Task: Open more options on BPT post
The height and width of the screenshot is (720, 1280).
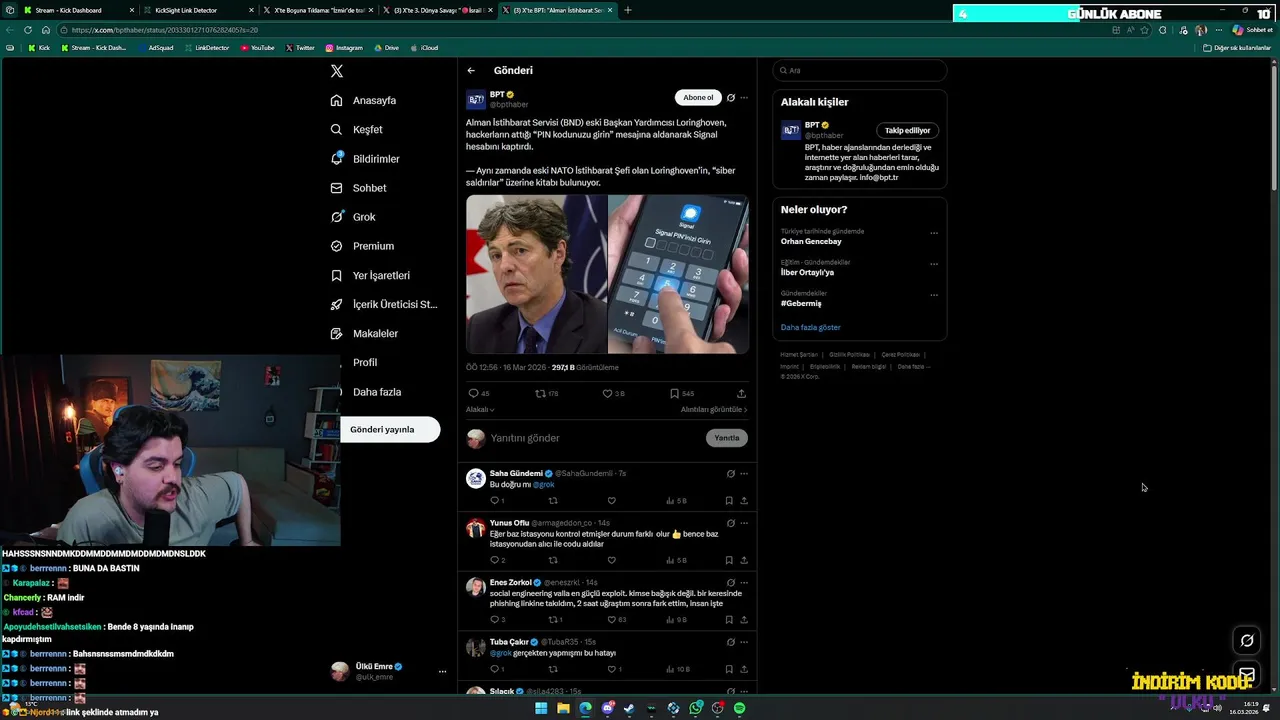Action: 743,98
